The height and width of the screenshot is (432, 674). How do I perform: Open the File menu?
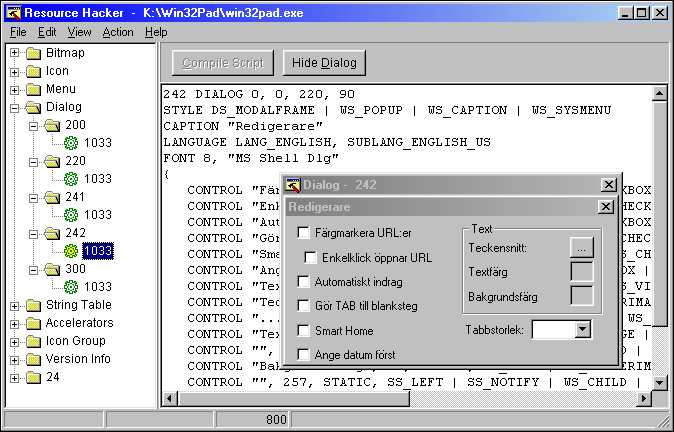[18, 32]
